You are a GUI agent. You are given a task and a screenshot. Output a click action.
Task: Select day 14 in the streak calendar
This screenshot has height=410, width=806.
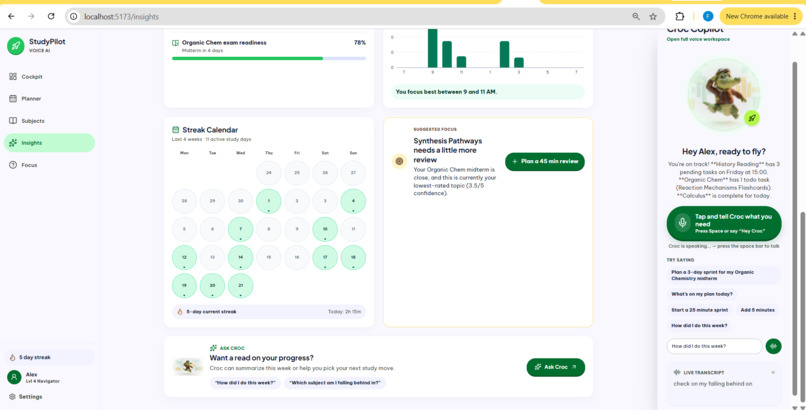click(x=241, y=258)
